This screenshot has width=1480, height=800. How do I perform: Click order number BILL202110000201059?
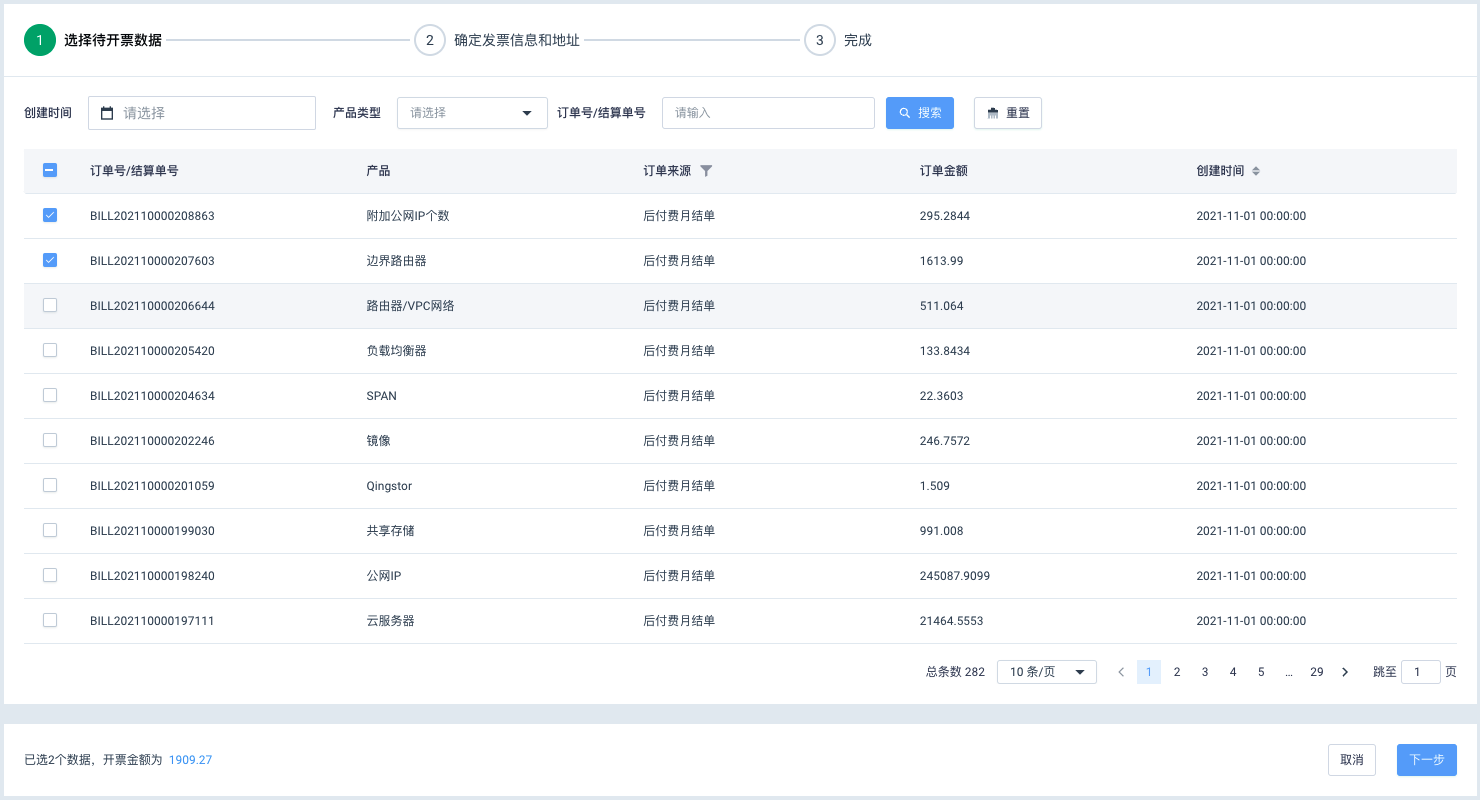pos(152,486)
